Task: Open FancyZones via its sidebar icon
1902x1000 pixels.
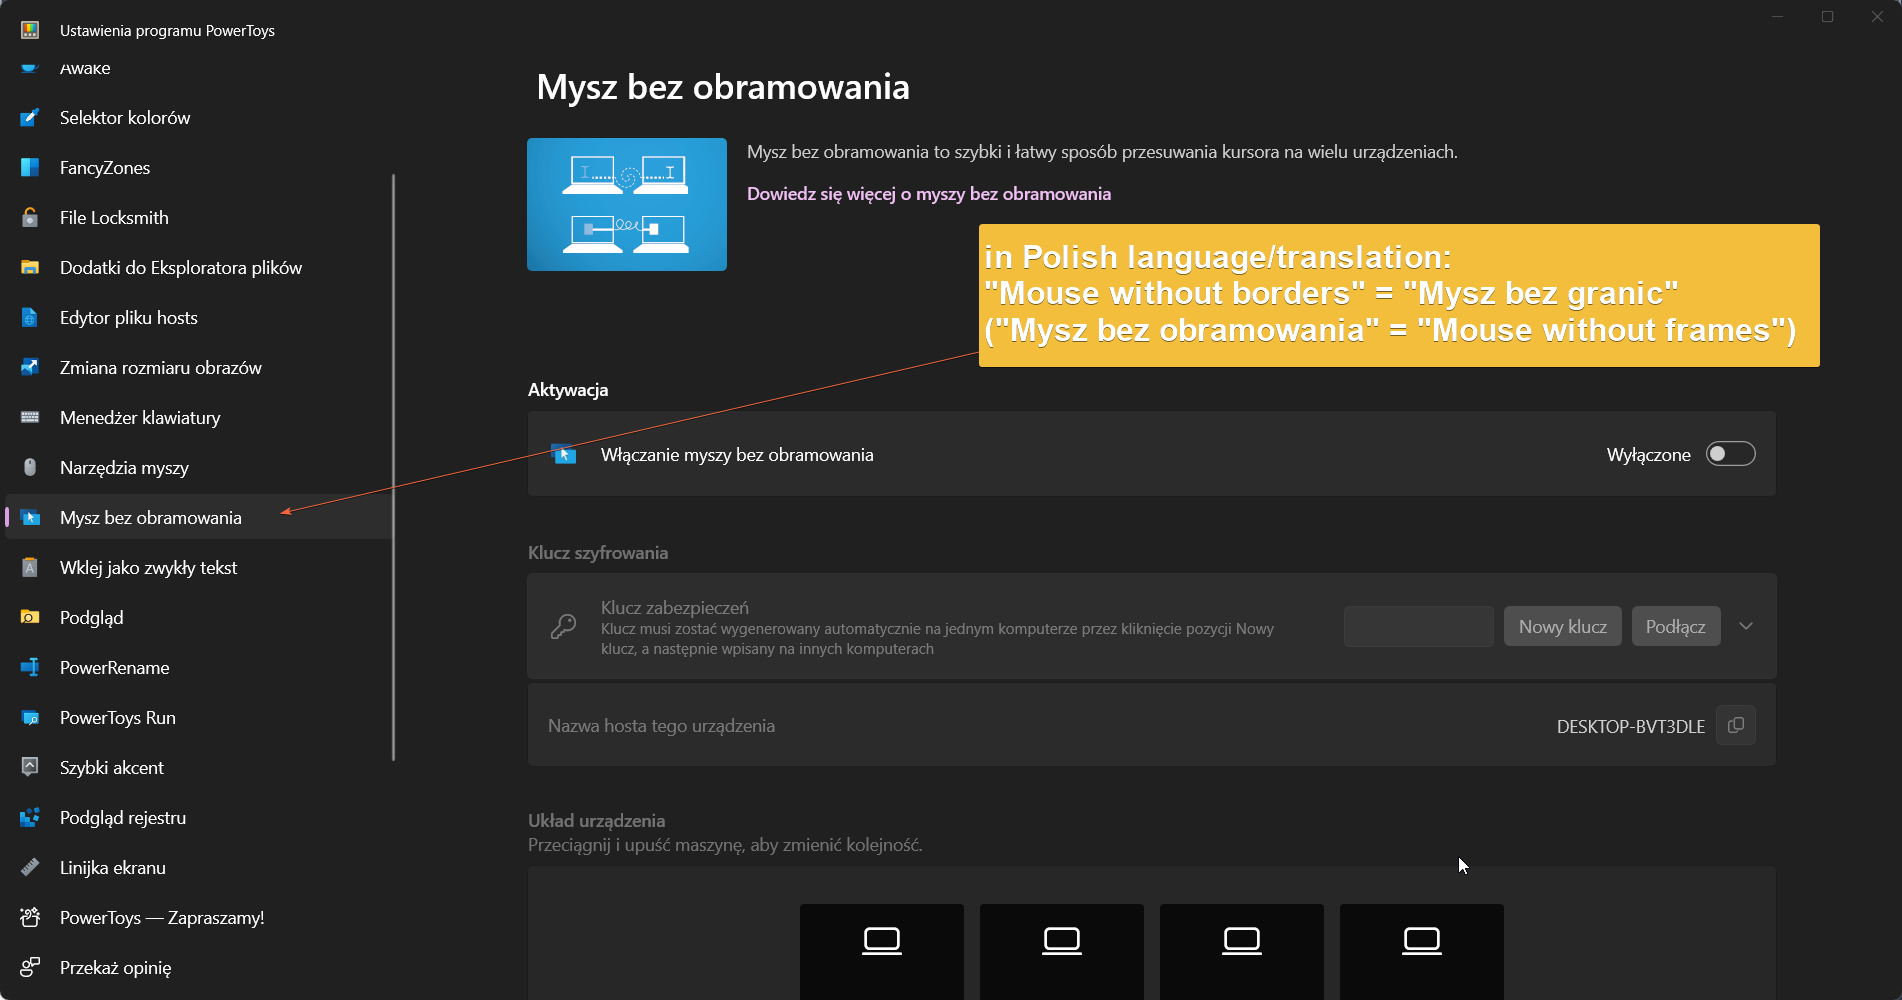Action: point(29,167)
